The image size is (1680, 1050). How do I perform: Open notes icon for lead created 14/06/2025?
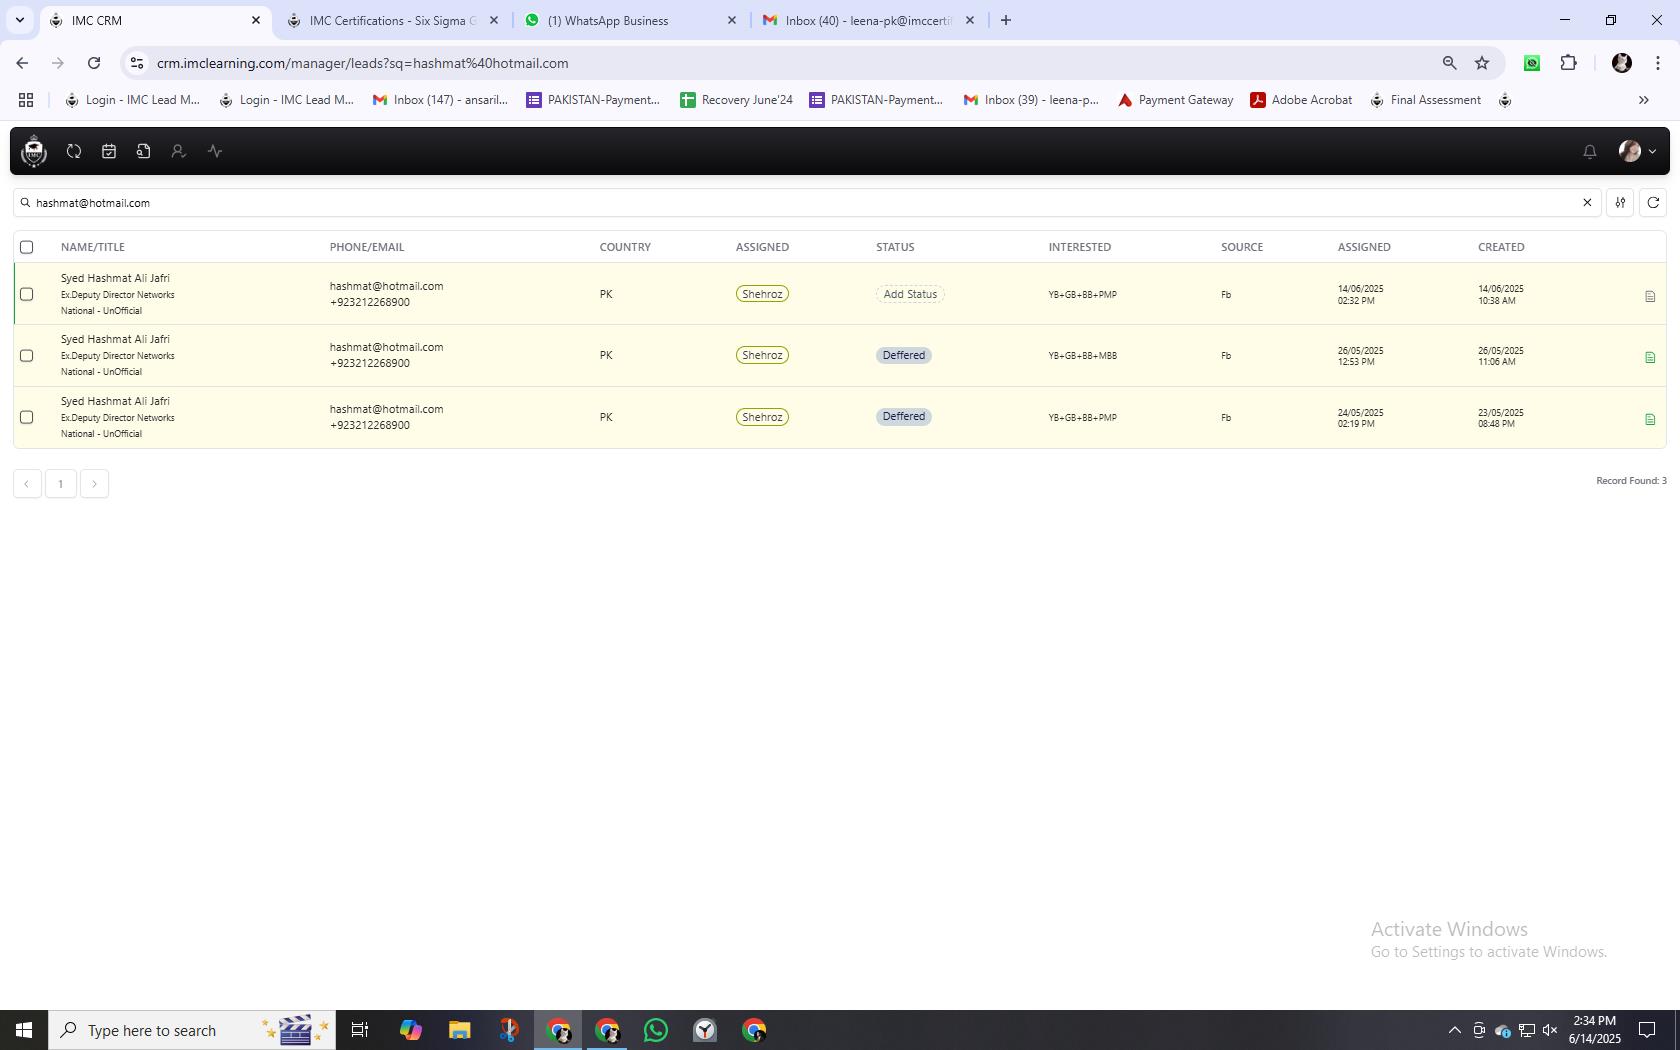coord(1650,296)
